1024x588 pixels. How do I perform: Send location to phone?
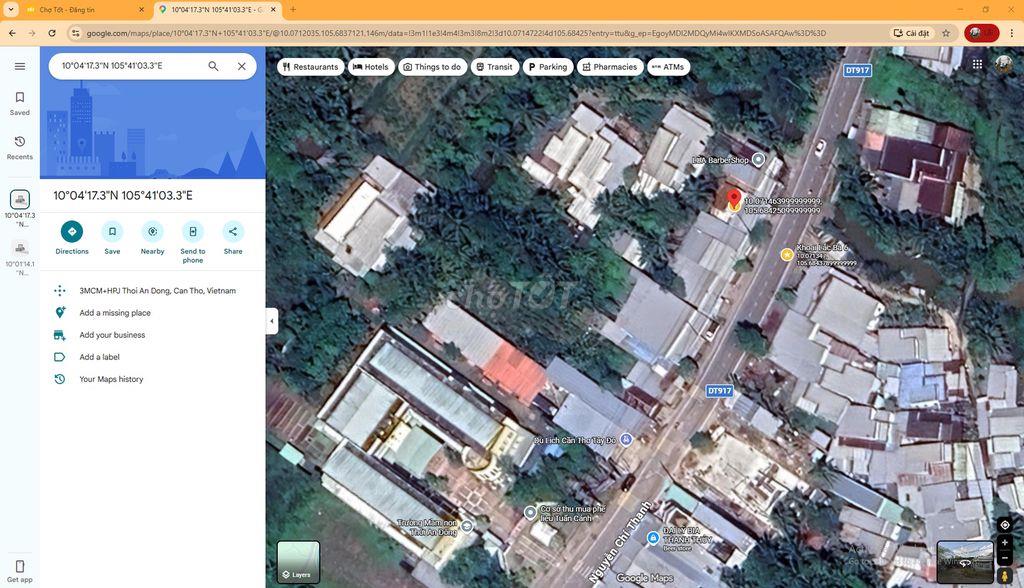[x=193, y=242]
